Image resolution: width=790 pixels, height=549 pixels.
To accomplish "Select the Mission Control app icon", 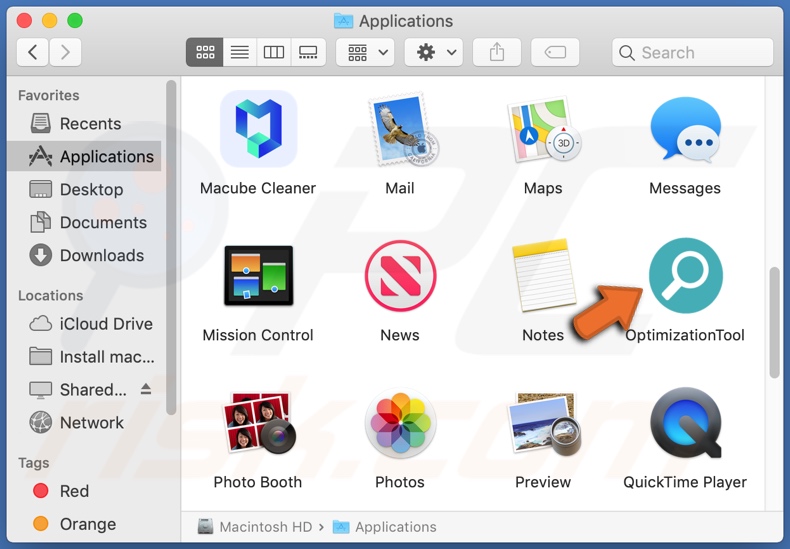I will click(258, 276).
